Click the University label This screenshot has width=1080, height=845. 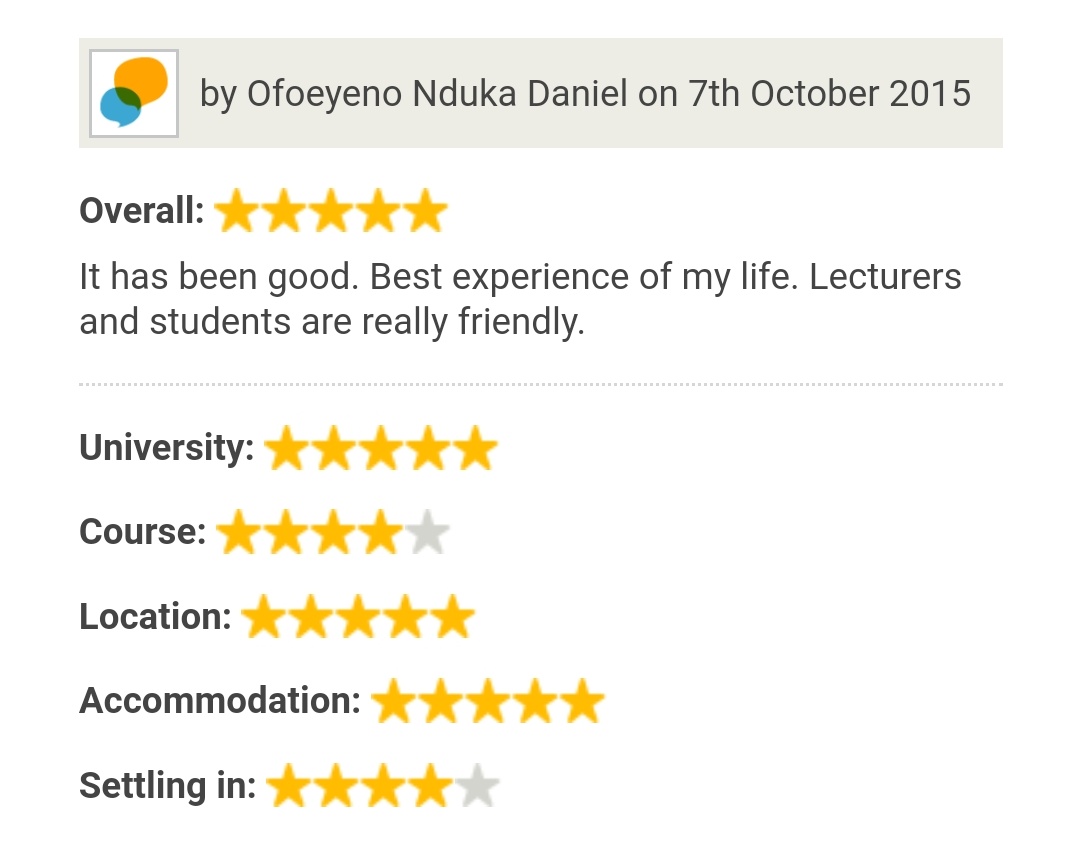pos(166,448)
